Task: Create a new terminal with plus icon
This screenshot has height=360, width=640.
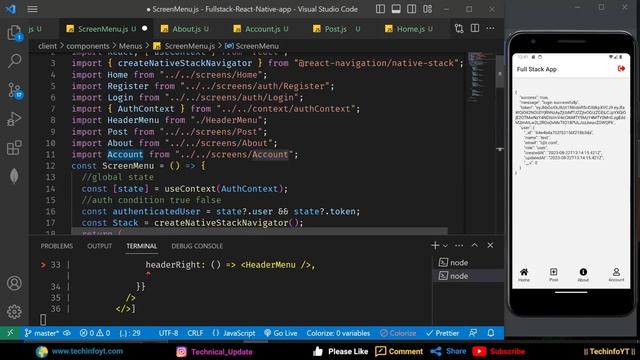Action: pyautogui.click(x=435, y=245)
